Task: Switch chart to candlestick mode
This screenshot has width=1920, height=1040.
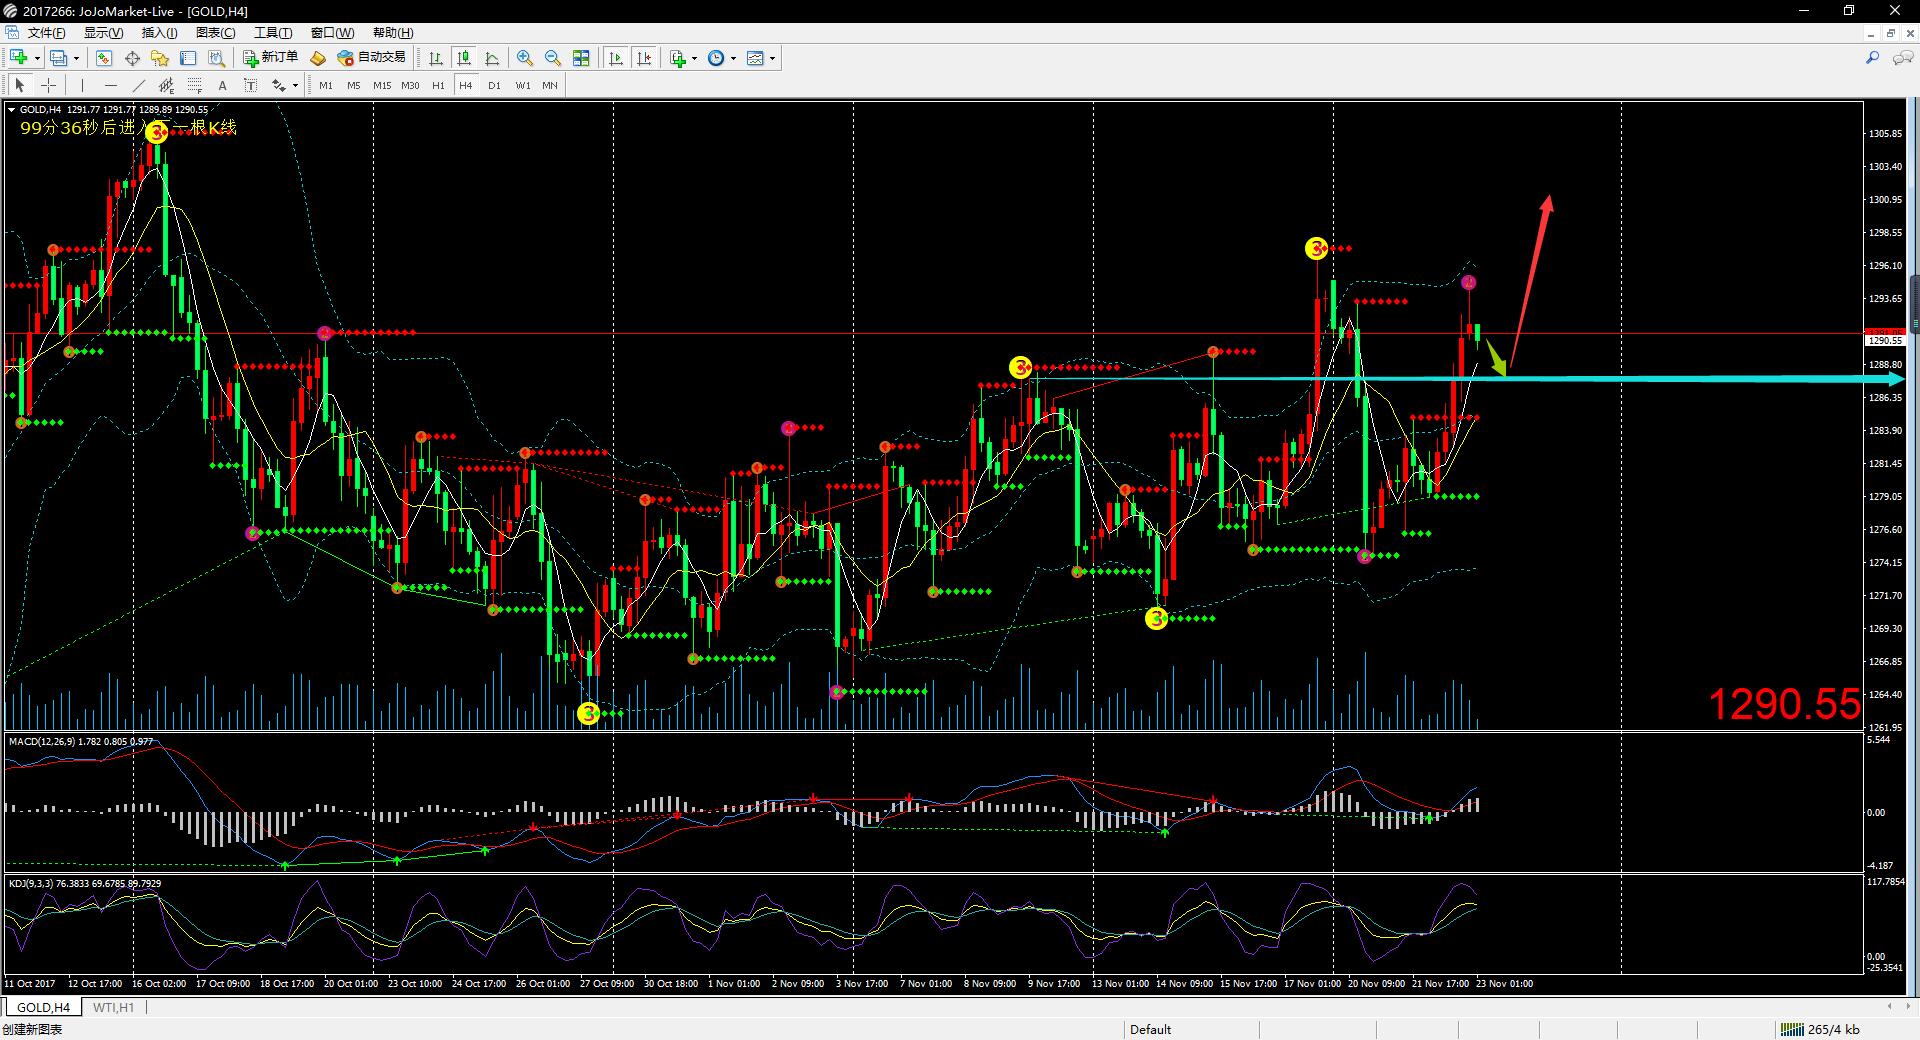Action: tap(464, 58)
